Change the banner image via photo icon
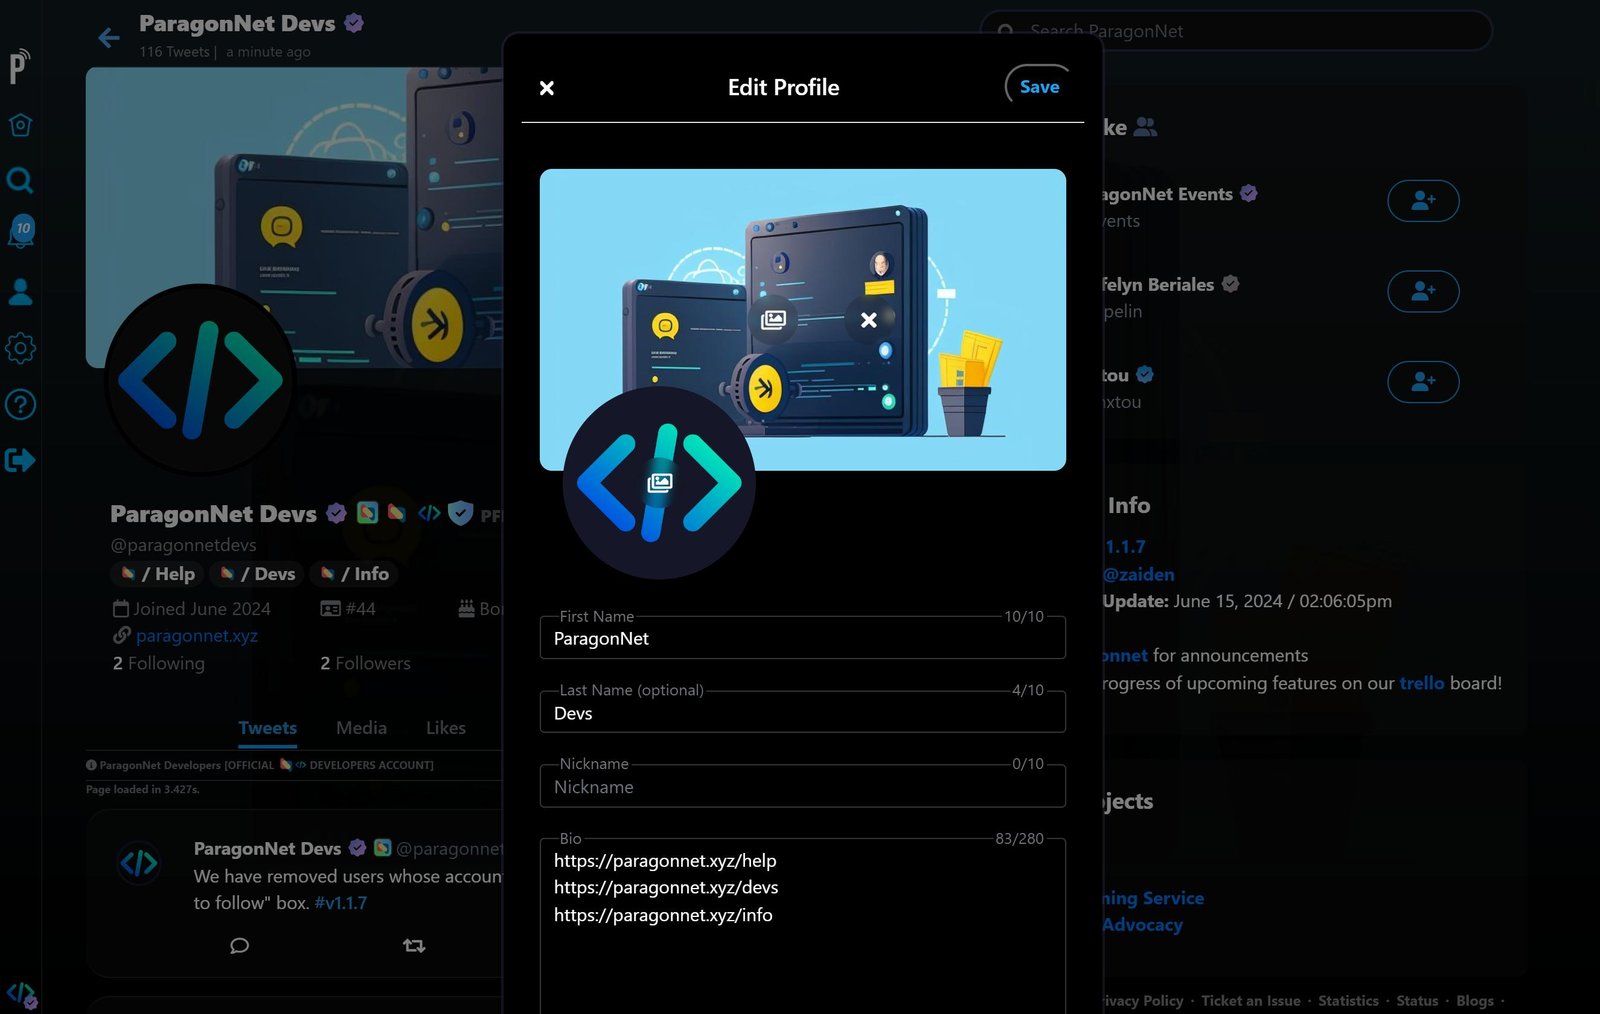The width and height of the screenshot is (1600, 1014). pos(773,320)
